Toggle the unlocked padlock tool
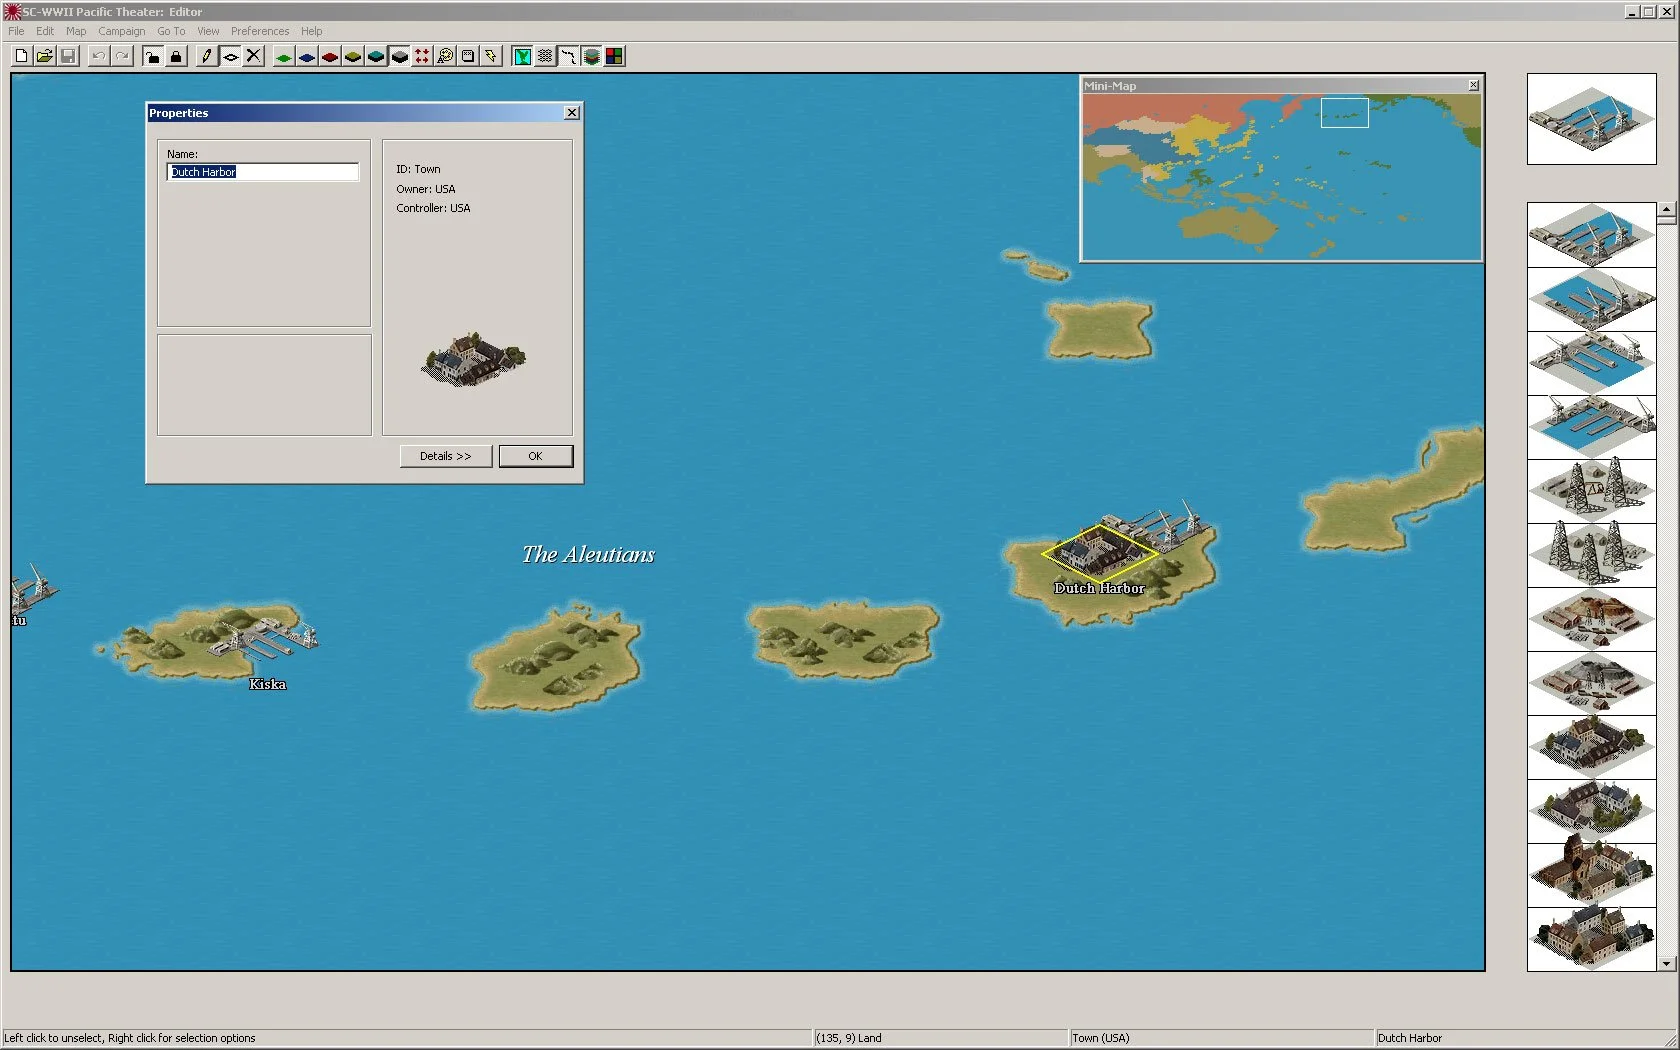Screen dimensions: 1680x1050 (152, 56)
